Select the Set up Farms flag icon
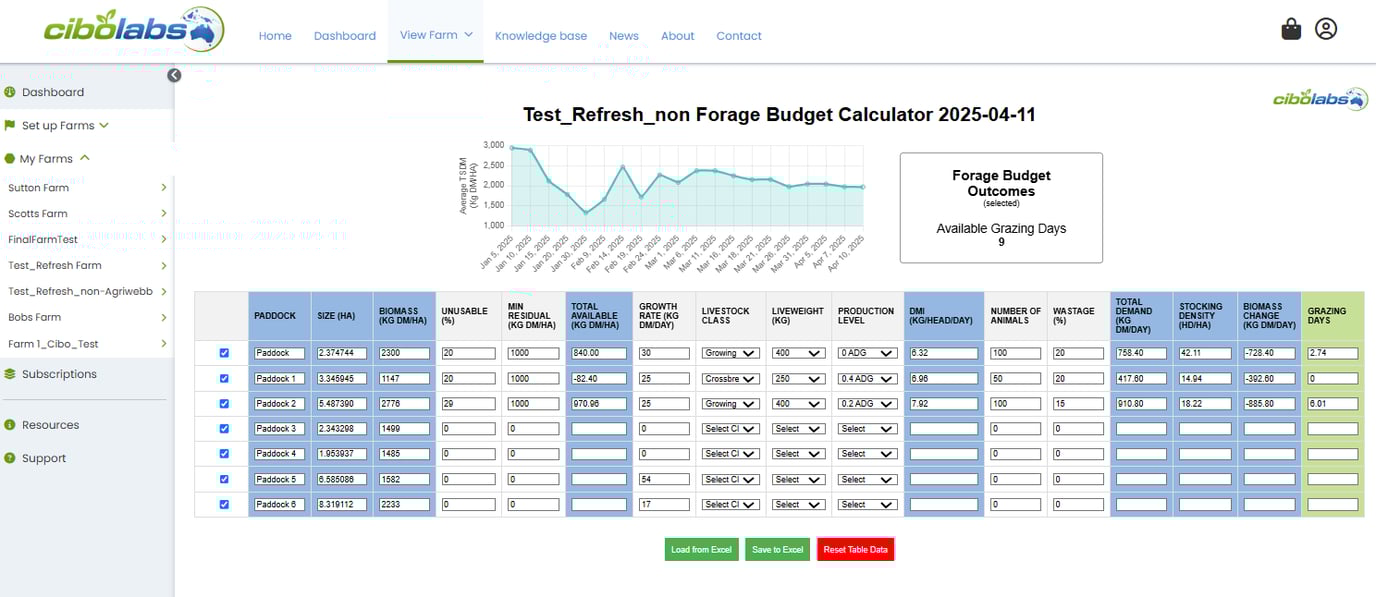 pos(11,125)
